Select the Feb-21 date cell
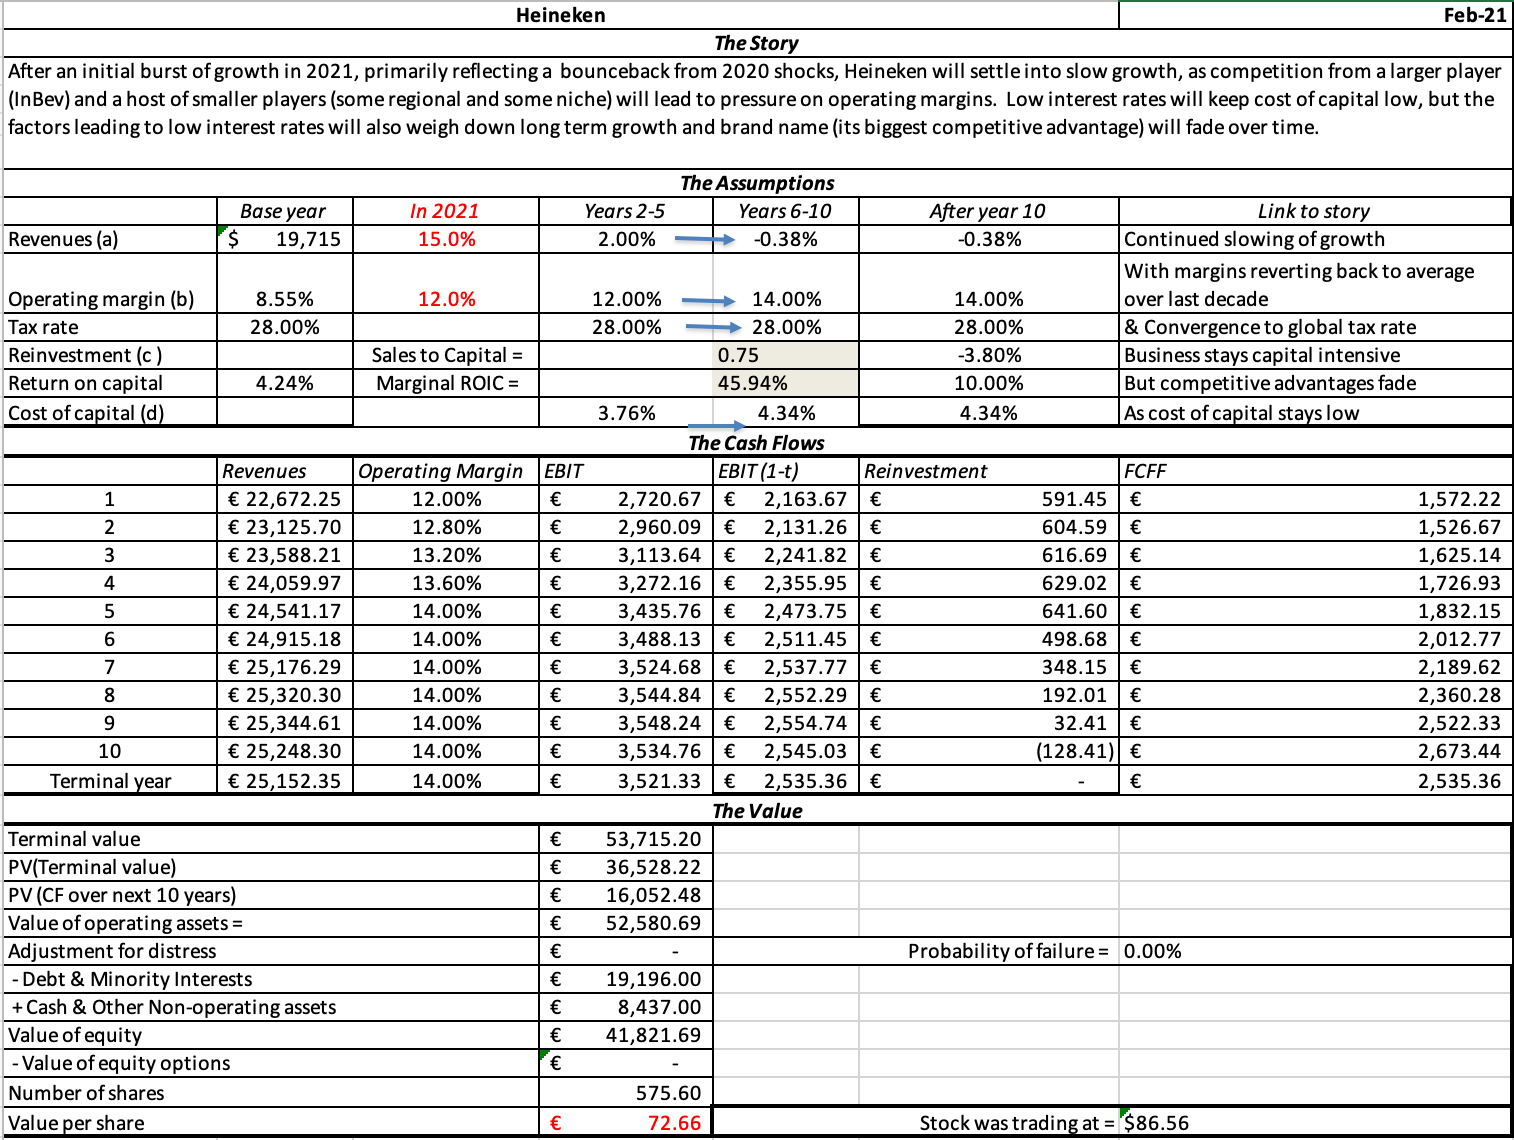The image size is (1514, 1140). pos(1474,15)
